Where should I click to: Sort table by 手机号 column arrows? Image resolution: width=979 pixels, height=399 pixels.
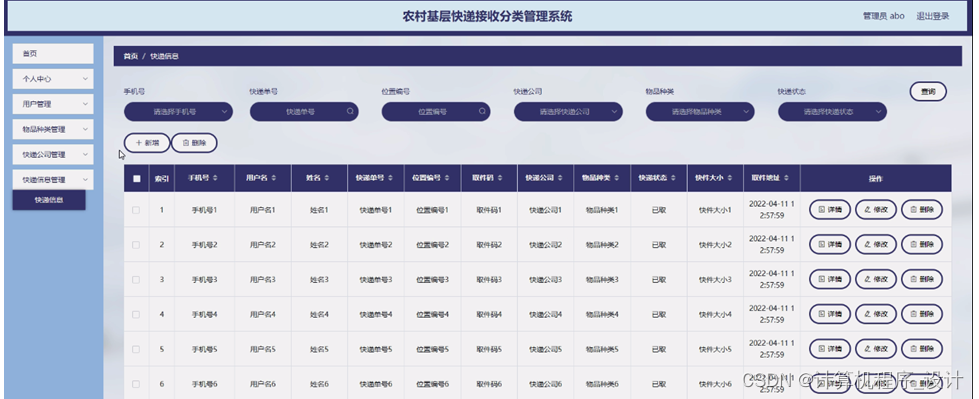pyautogui.click(x=215, y=178)
